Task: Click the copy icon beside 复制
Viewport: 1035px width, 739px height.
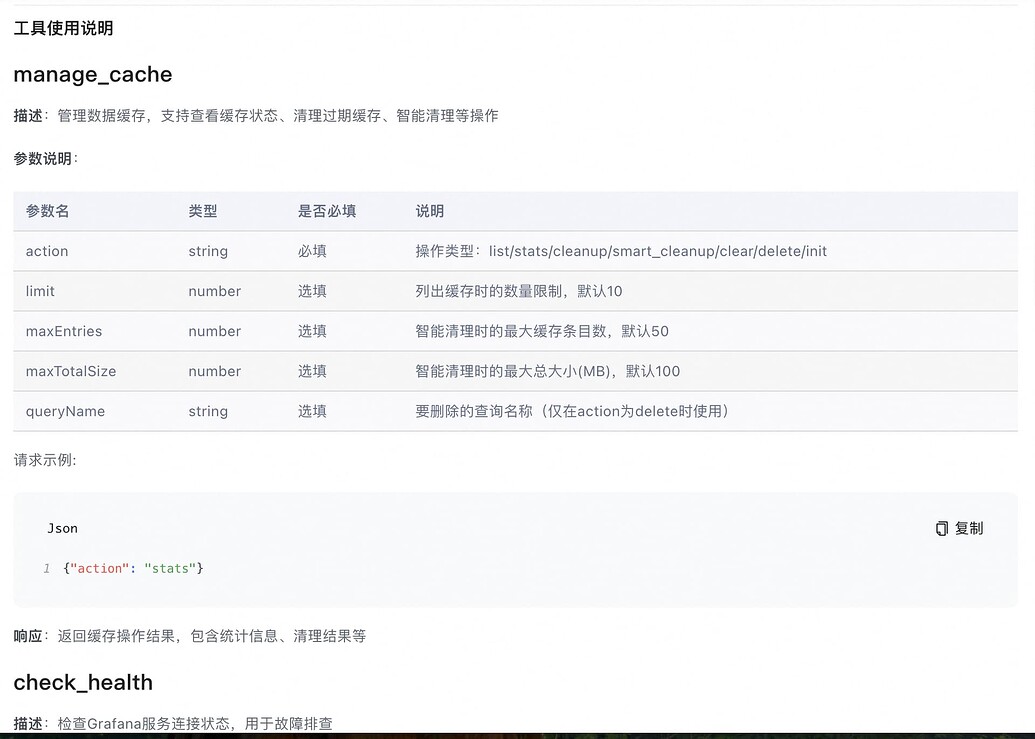Action: (941, 528)
